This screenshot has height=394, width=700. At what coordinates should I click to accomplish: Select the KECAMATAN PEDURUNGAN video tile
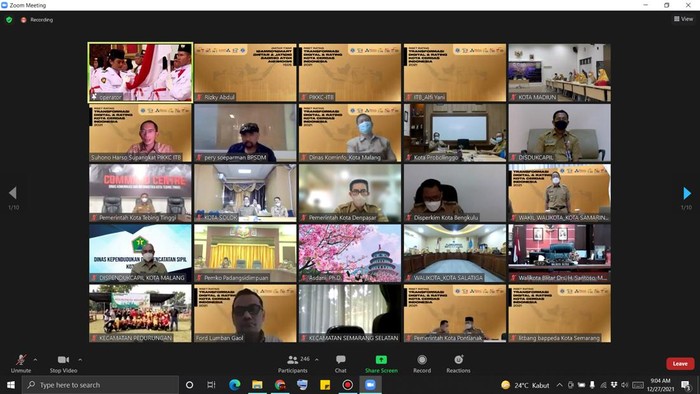141,313
